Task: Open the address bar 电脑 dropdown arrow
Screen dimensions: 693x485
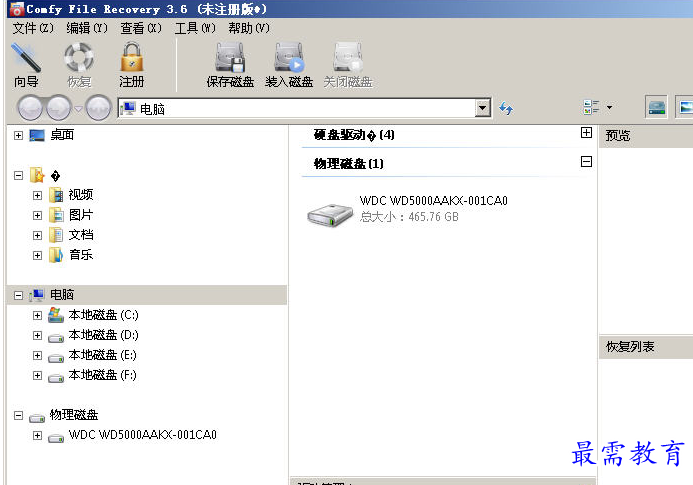Action: (483, 108)
